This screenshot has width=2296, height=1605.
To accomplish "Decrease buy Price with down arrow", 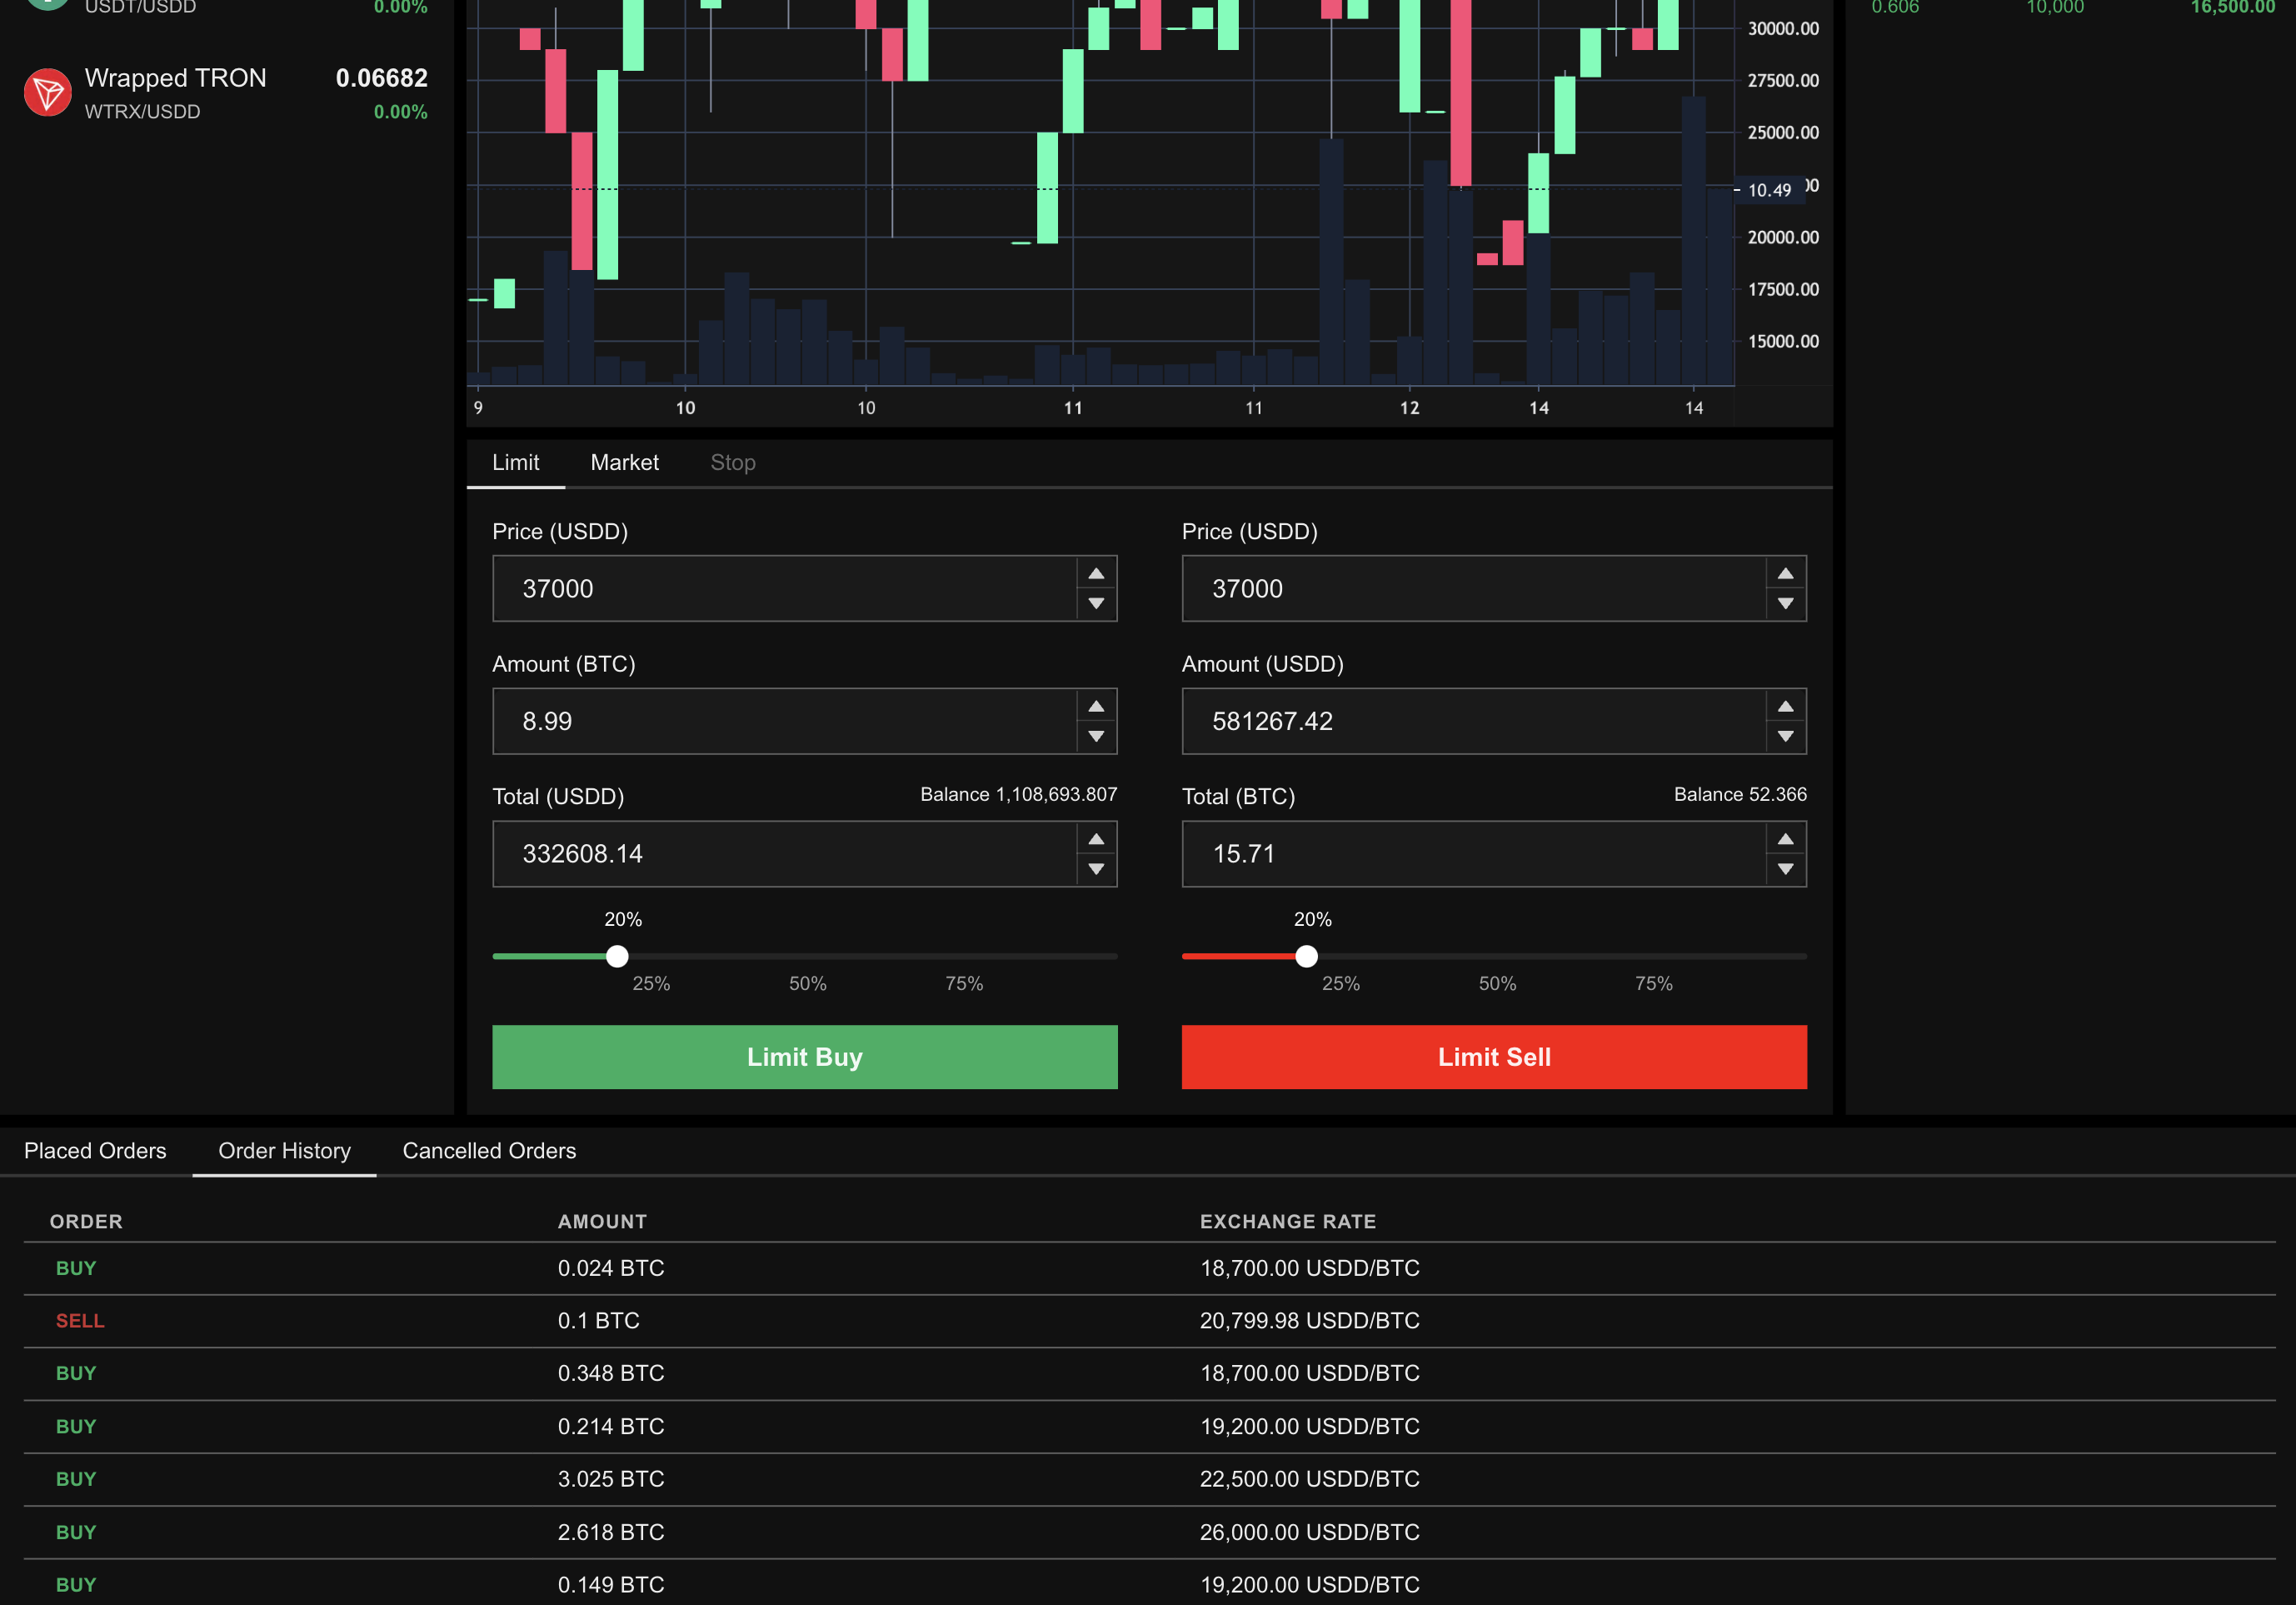I will [x=1096, y=603].
